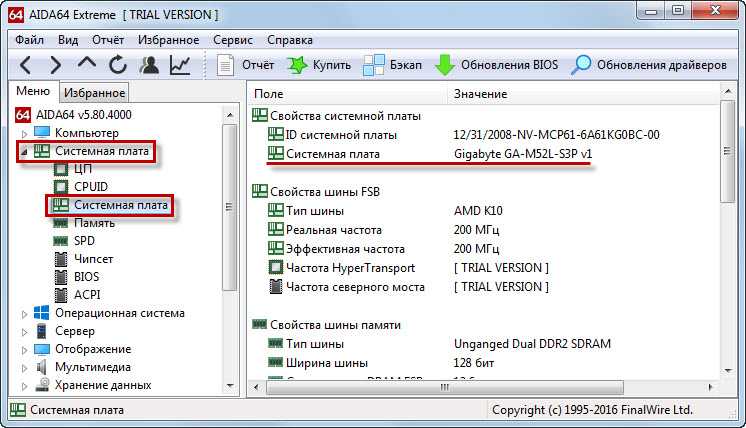Click the Обновления драйверов magnifier icon
The image size is (746, 428).
581,65
